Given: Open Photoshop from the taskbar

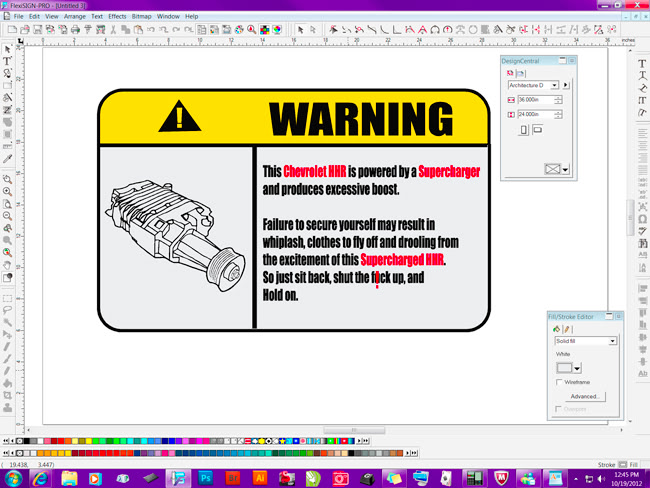Looking at the screenshot, I should [206, 478].
